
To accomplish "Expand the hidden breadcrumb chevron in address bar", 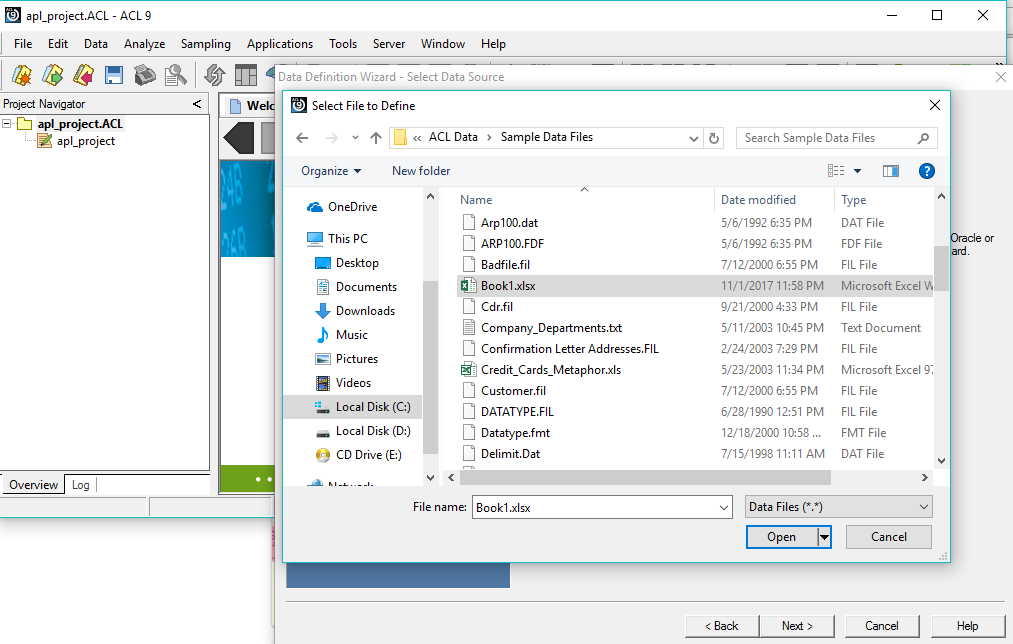I will coord(417,138).
